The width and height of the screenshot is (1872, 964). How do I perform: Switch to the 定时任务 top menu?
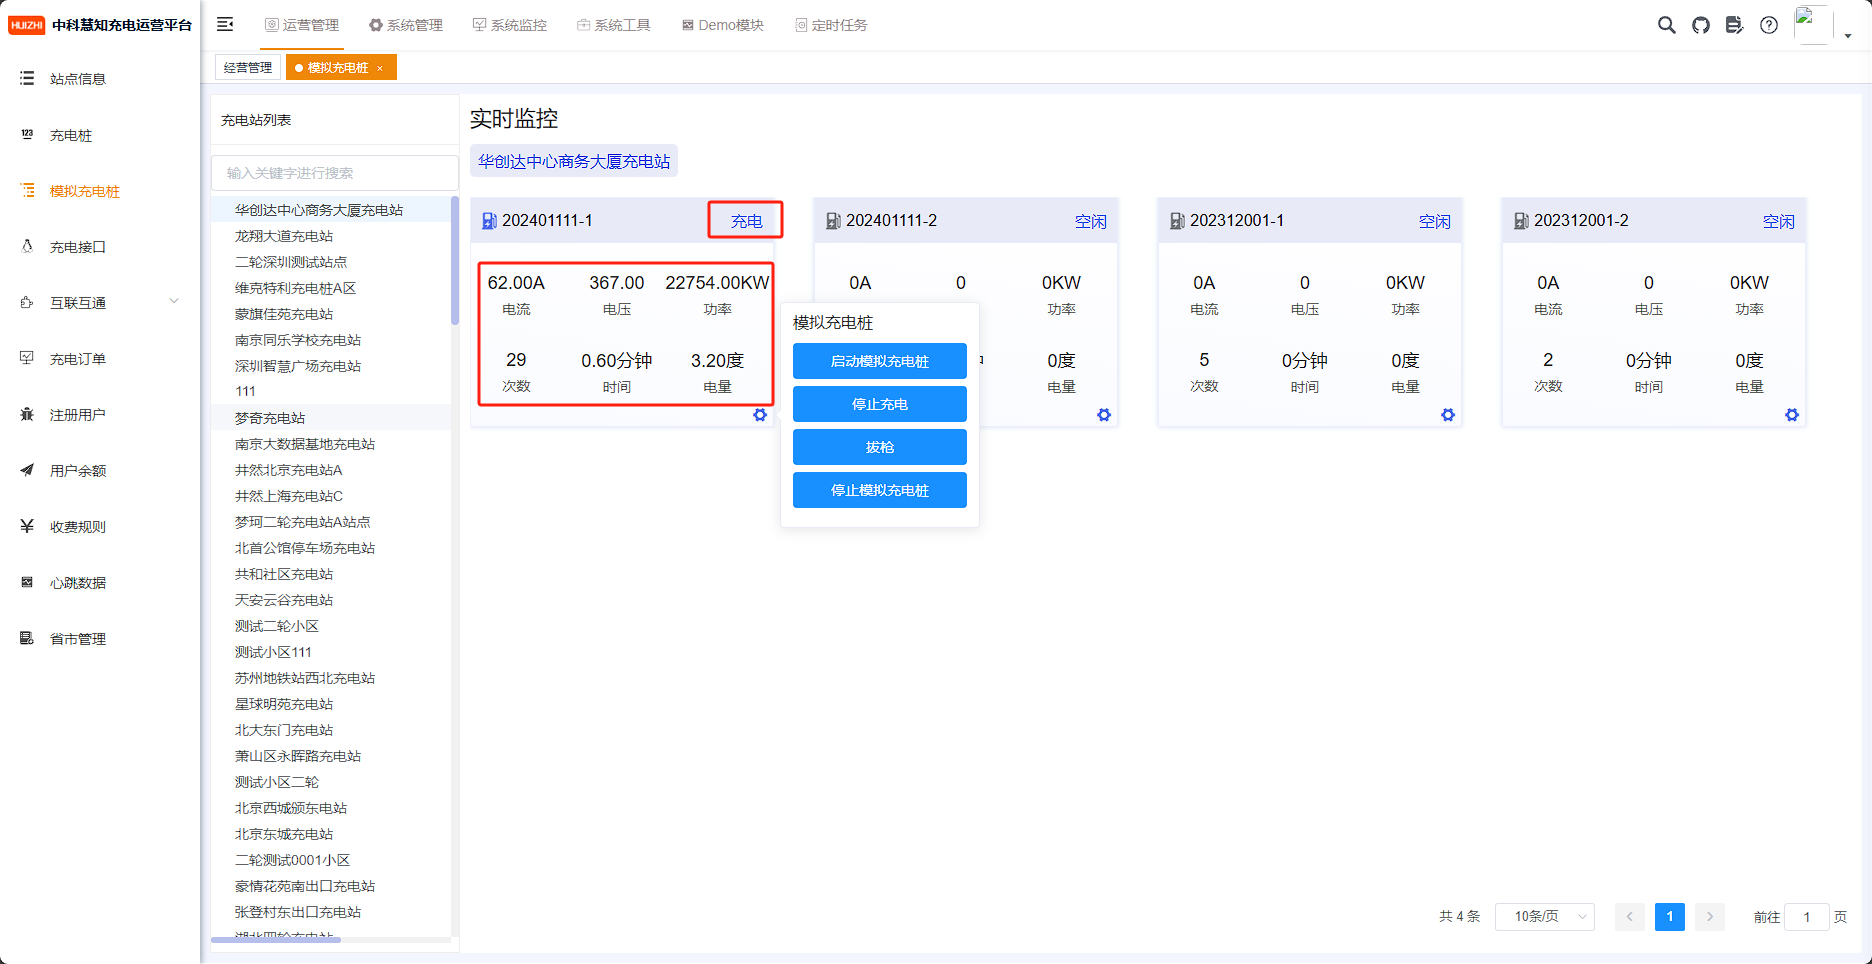click(x=831, y=25)
